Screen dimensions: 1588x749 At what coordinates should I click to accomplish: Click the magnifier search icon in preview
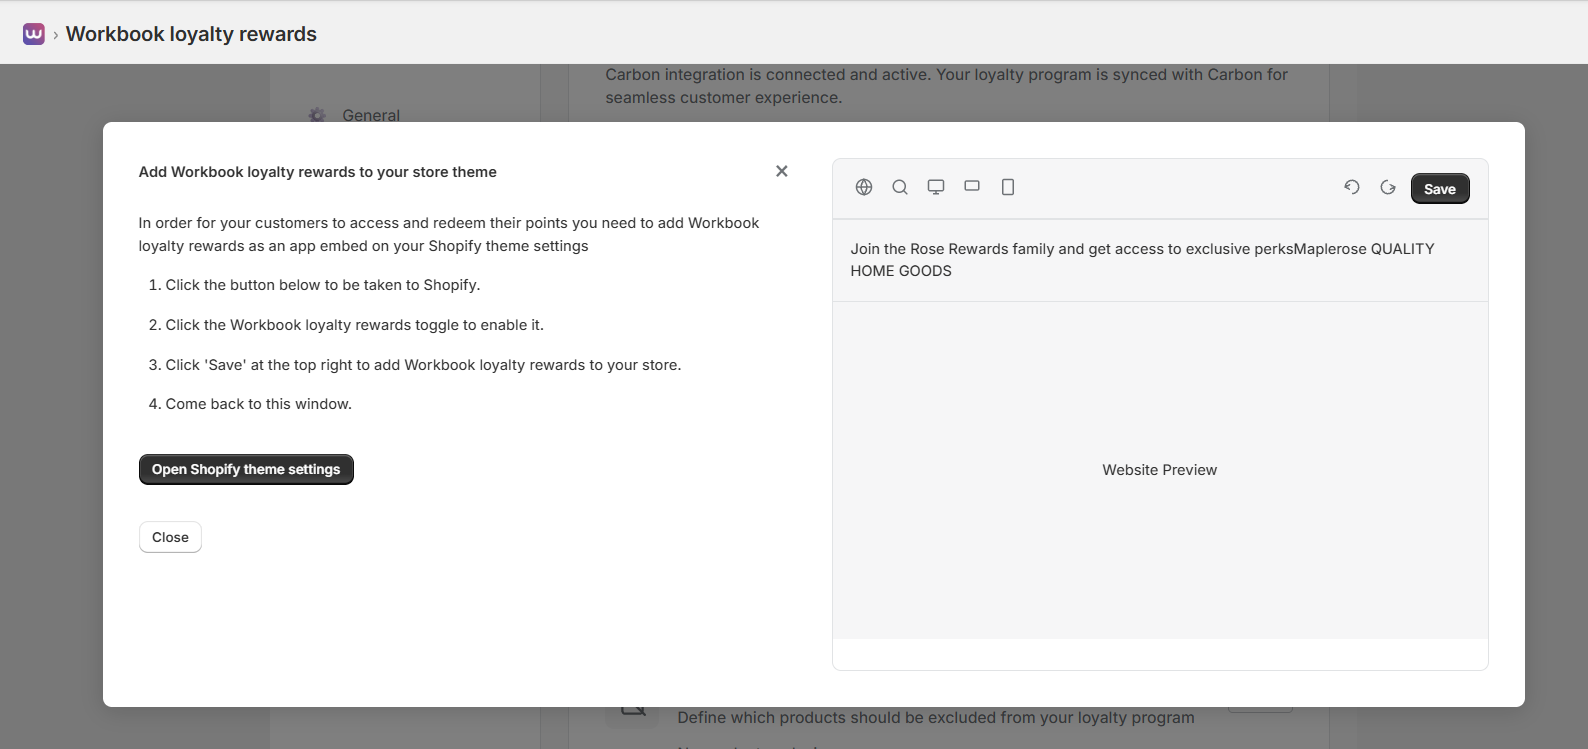(900, 187)
